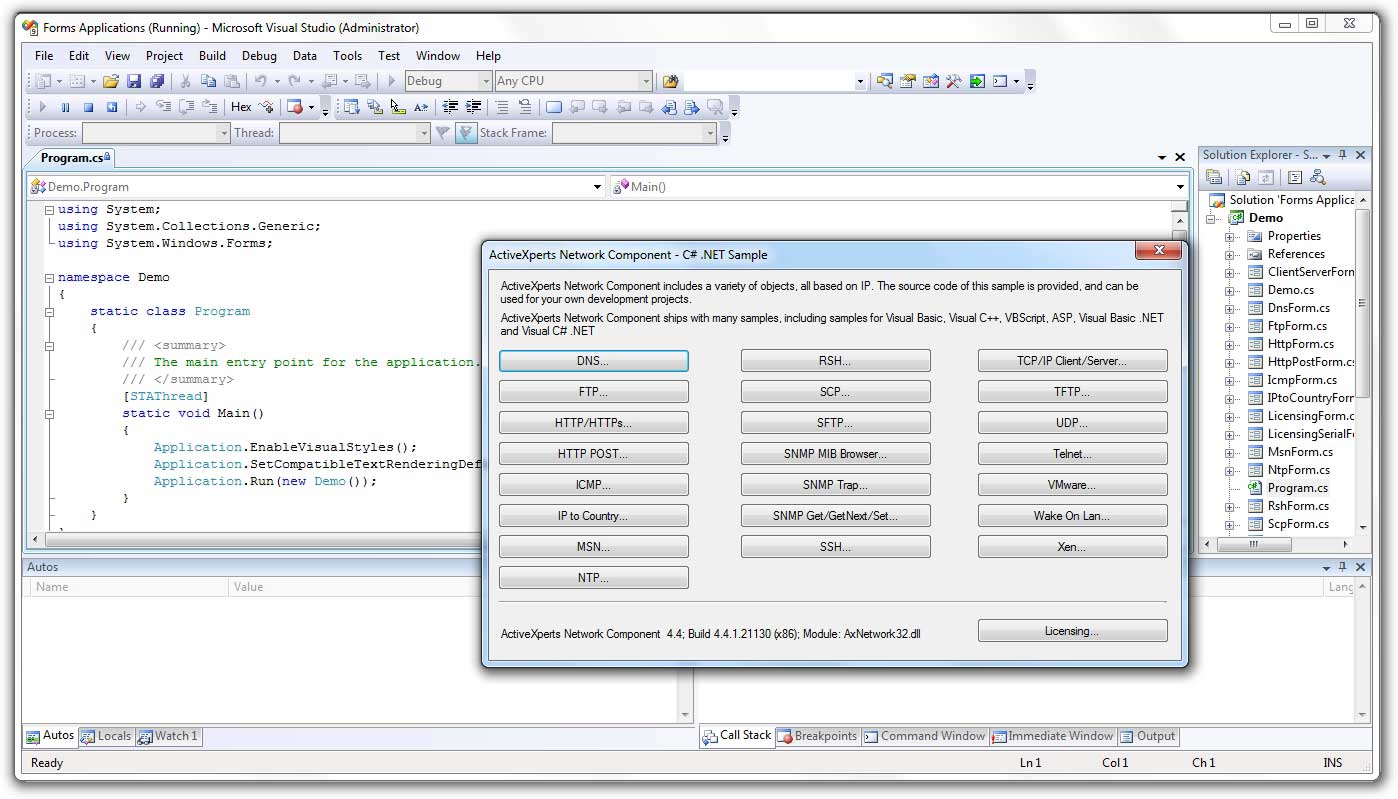Screen dimensions: 1398x799
Task: Switch to the Breakpoints tab
Action: click(817, 736)
